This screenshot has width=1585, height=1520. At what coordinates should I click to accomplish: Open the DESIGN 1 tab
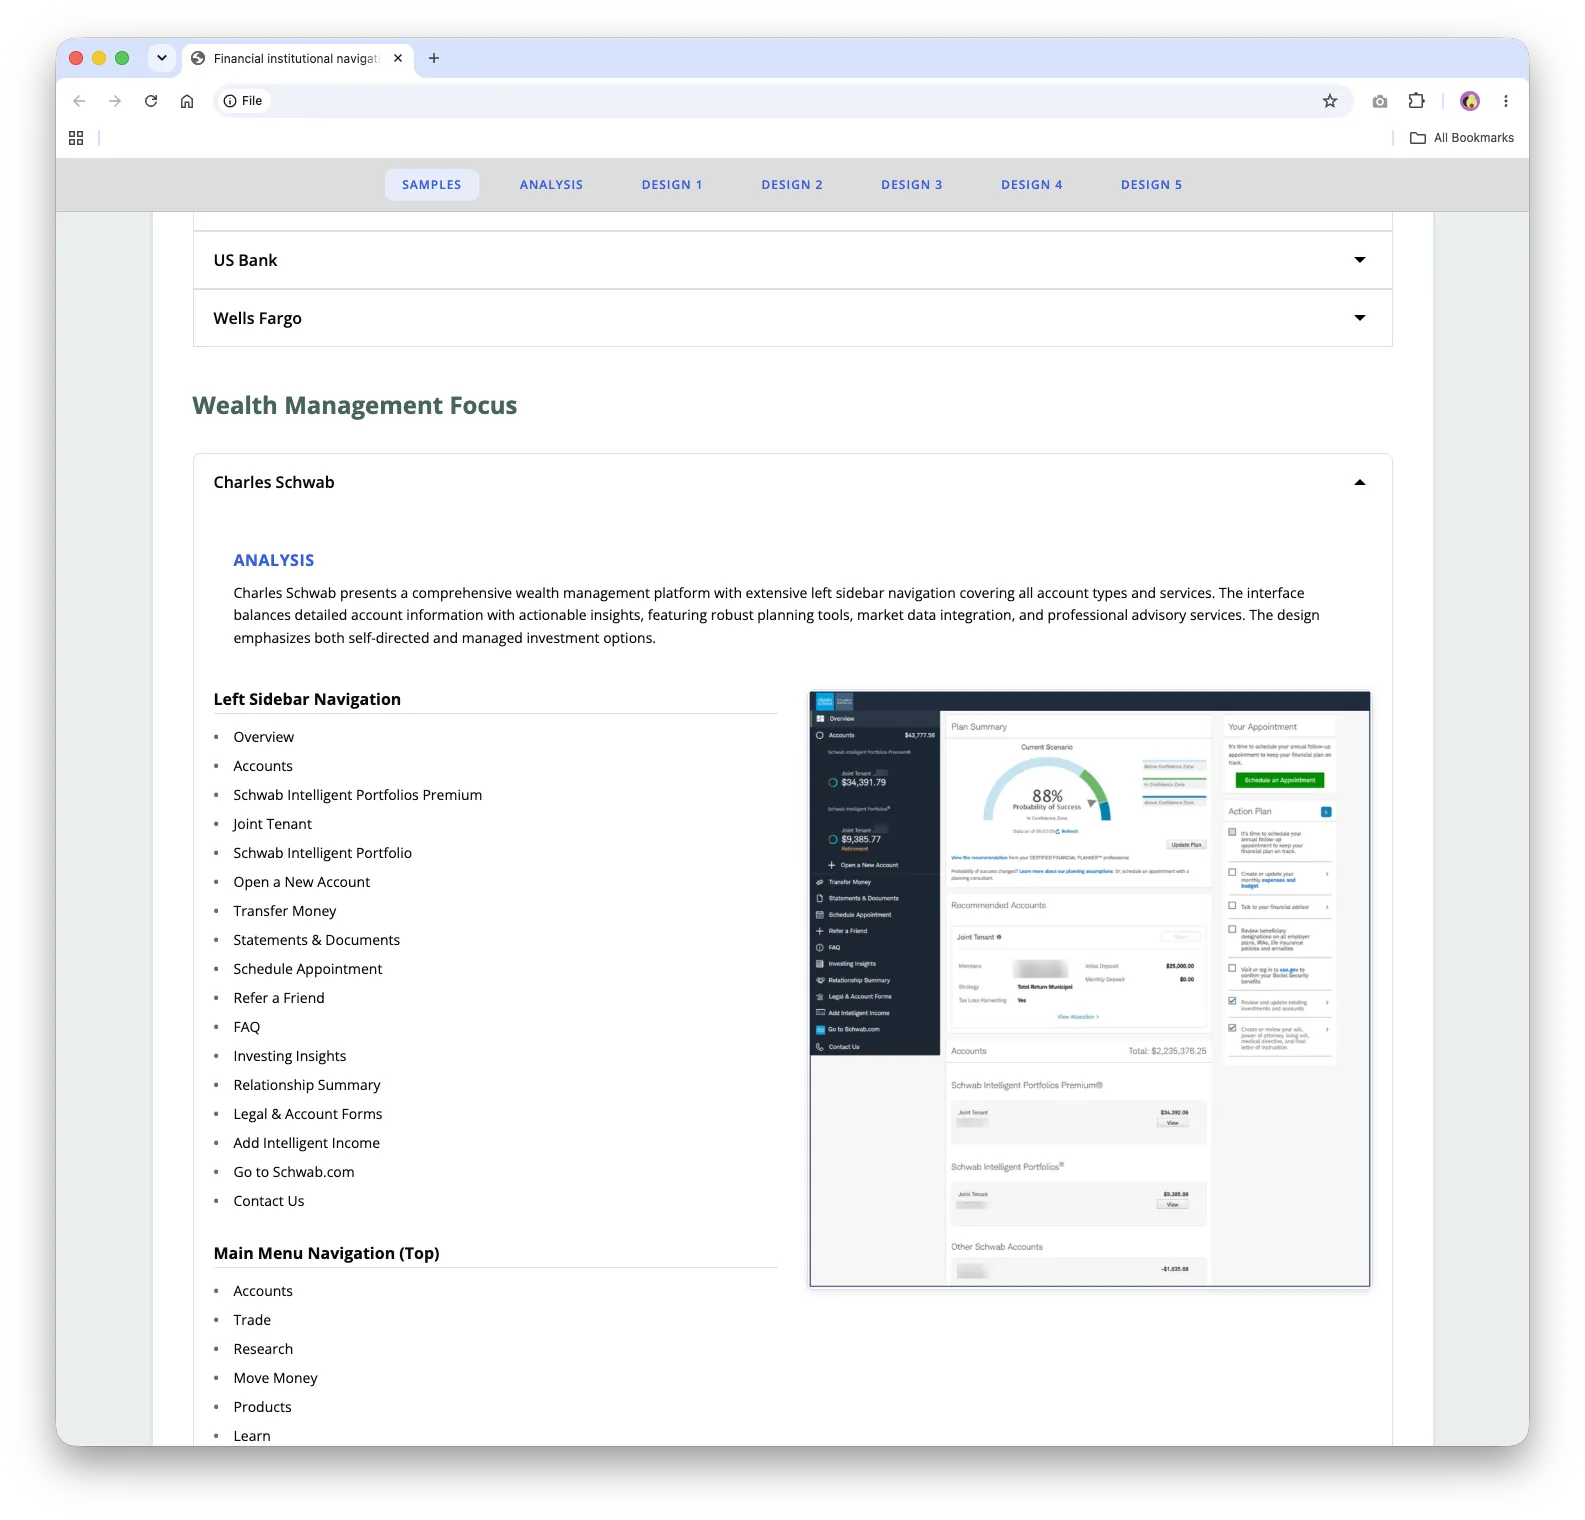point(672,185)
